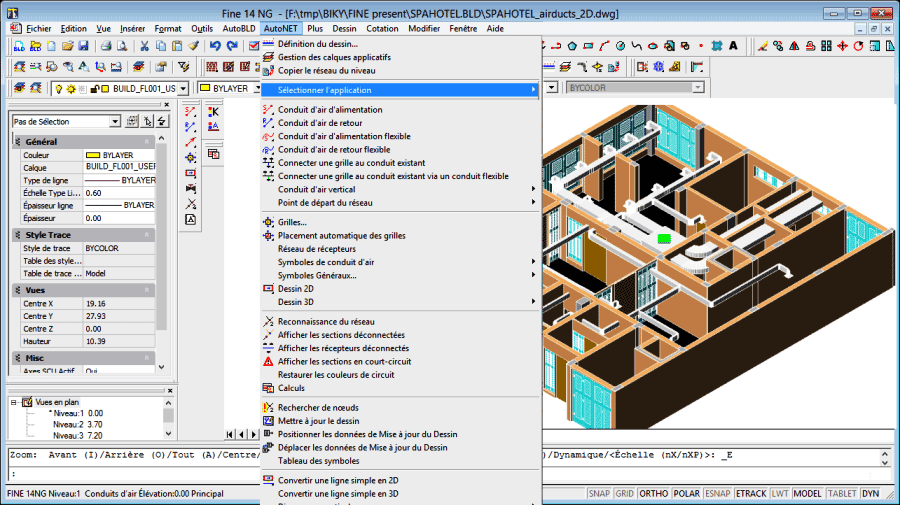Toggle SNAP mode in status bar
Viewport: 900px width, 505px height.
tap(599, 494)
